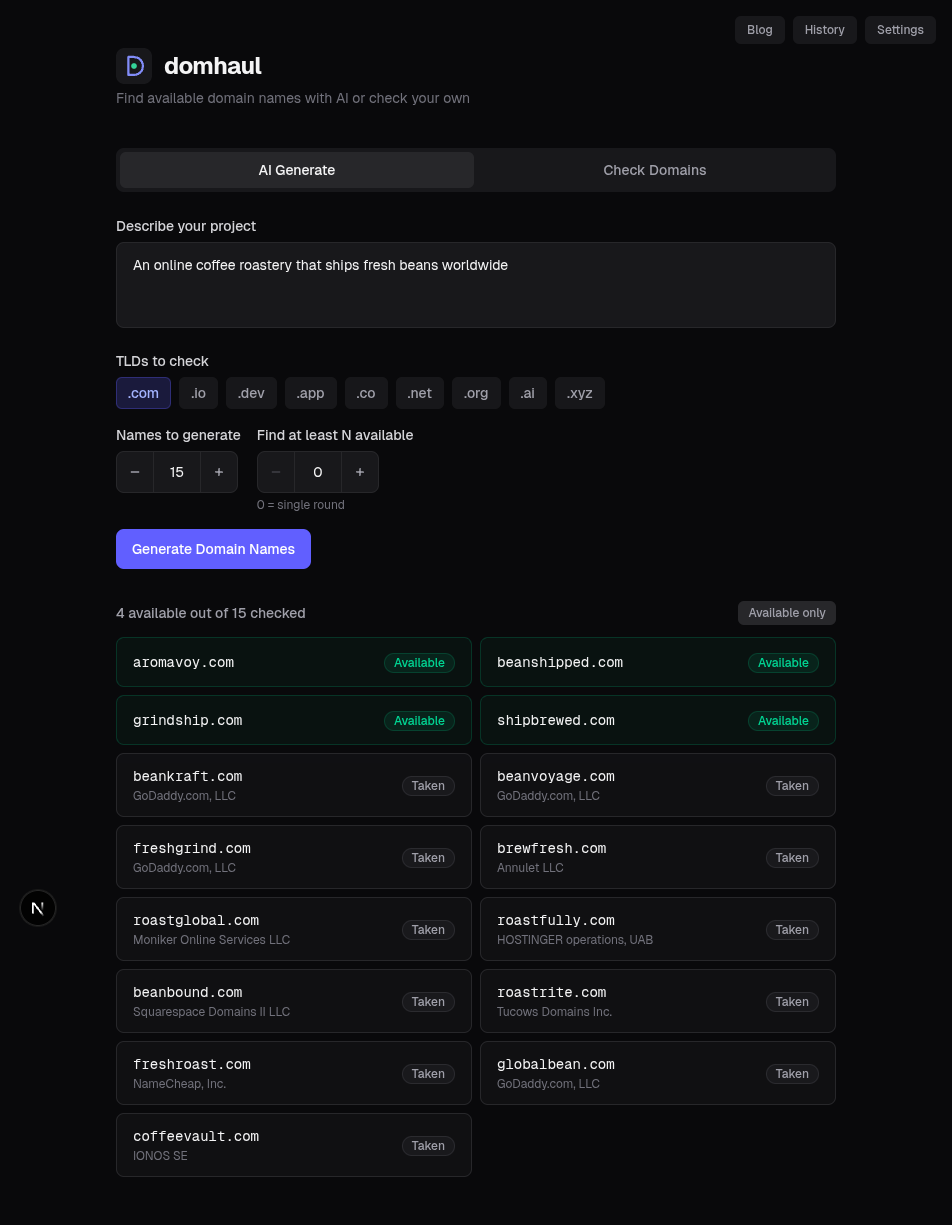Click the domhaul logo icon
Screen dimensions: 952x1225
pos(134,65)
